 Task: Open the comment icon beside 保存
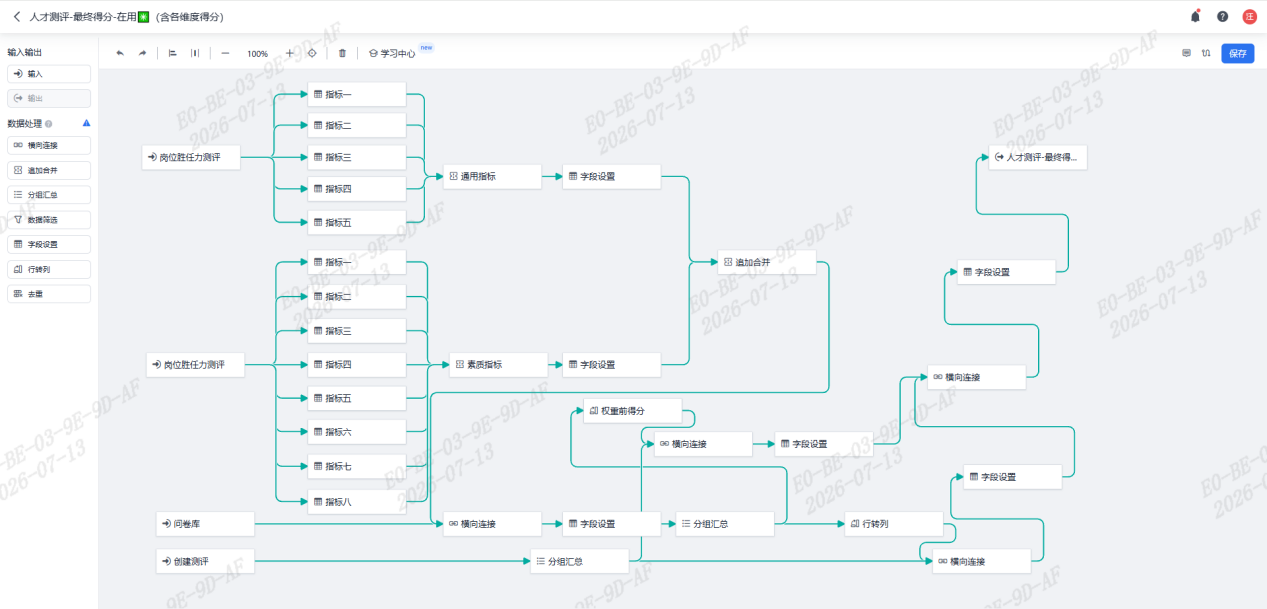[x=1186, y=53]
